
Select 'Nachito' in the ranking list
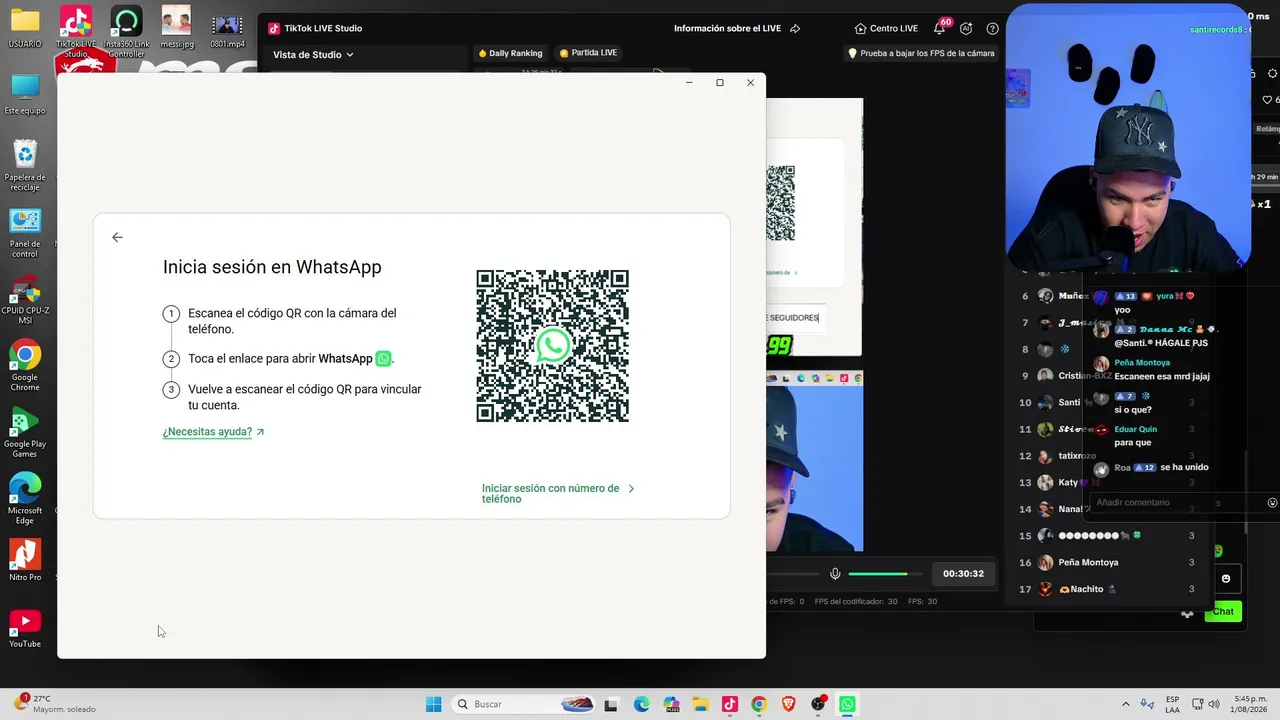point(1087,589)
